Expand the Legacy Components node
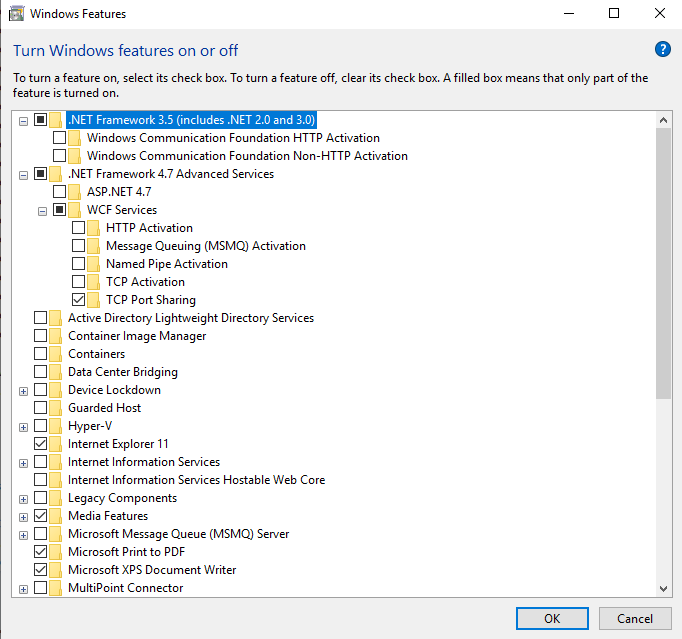The height and width of the screenshot is (639, 682). (x=23, y=499)
